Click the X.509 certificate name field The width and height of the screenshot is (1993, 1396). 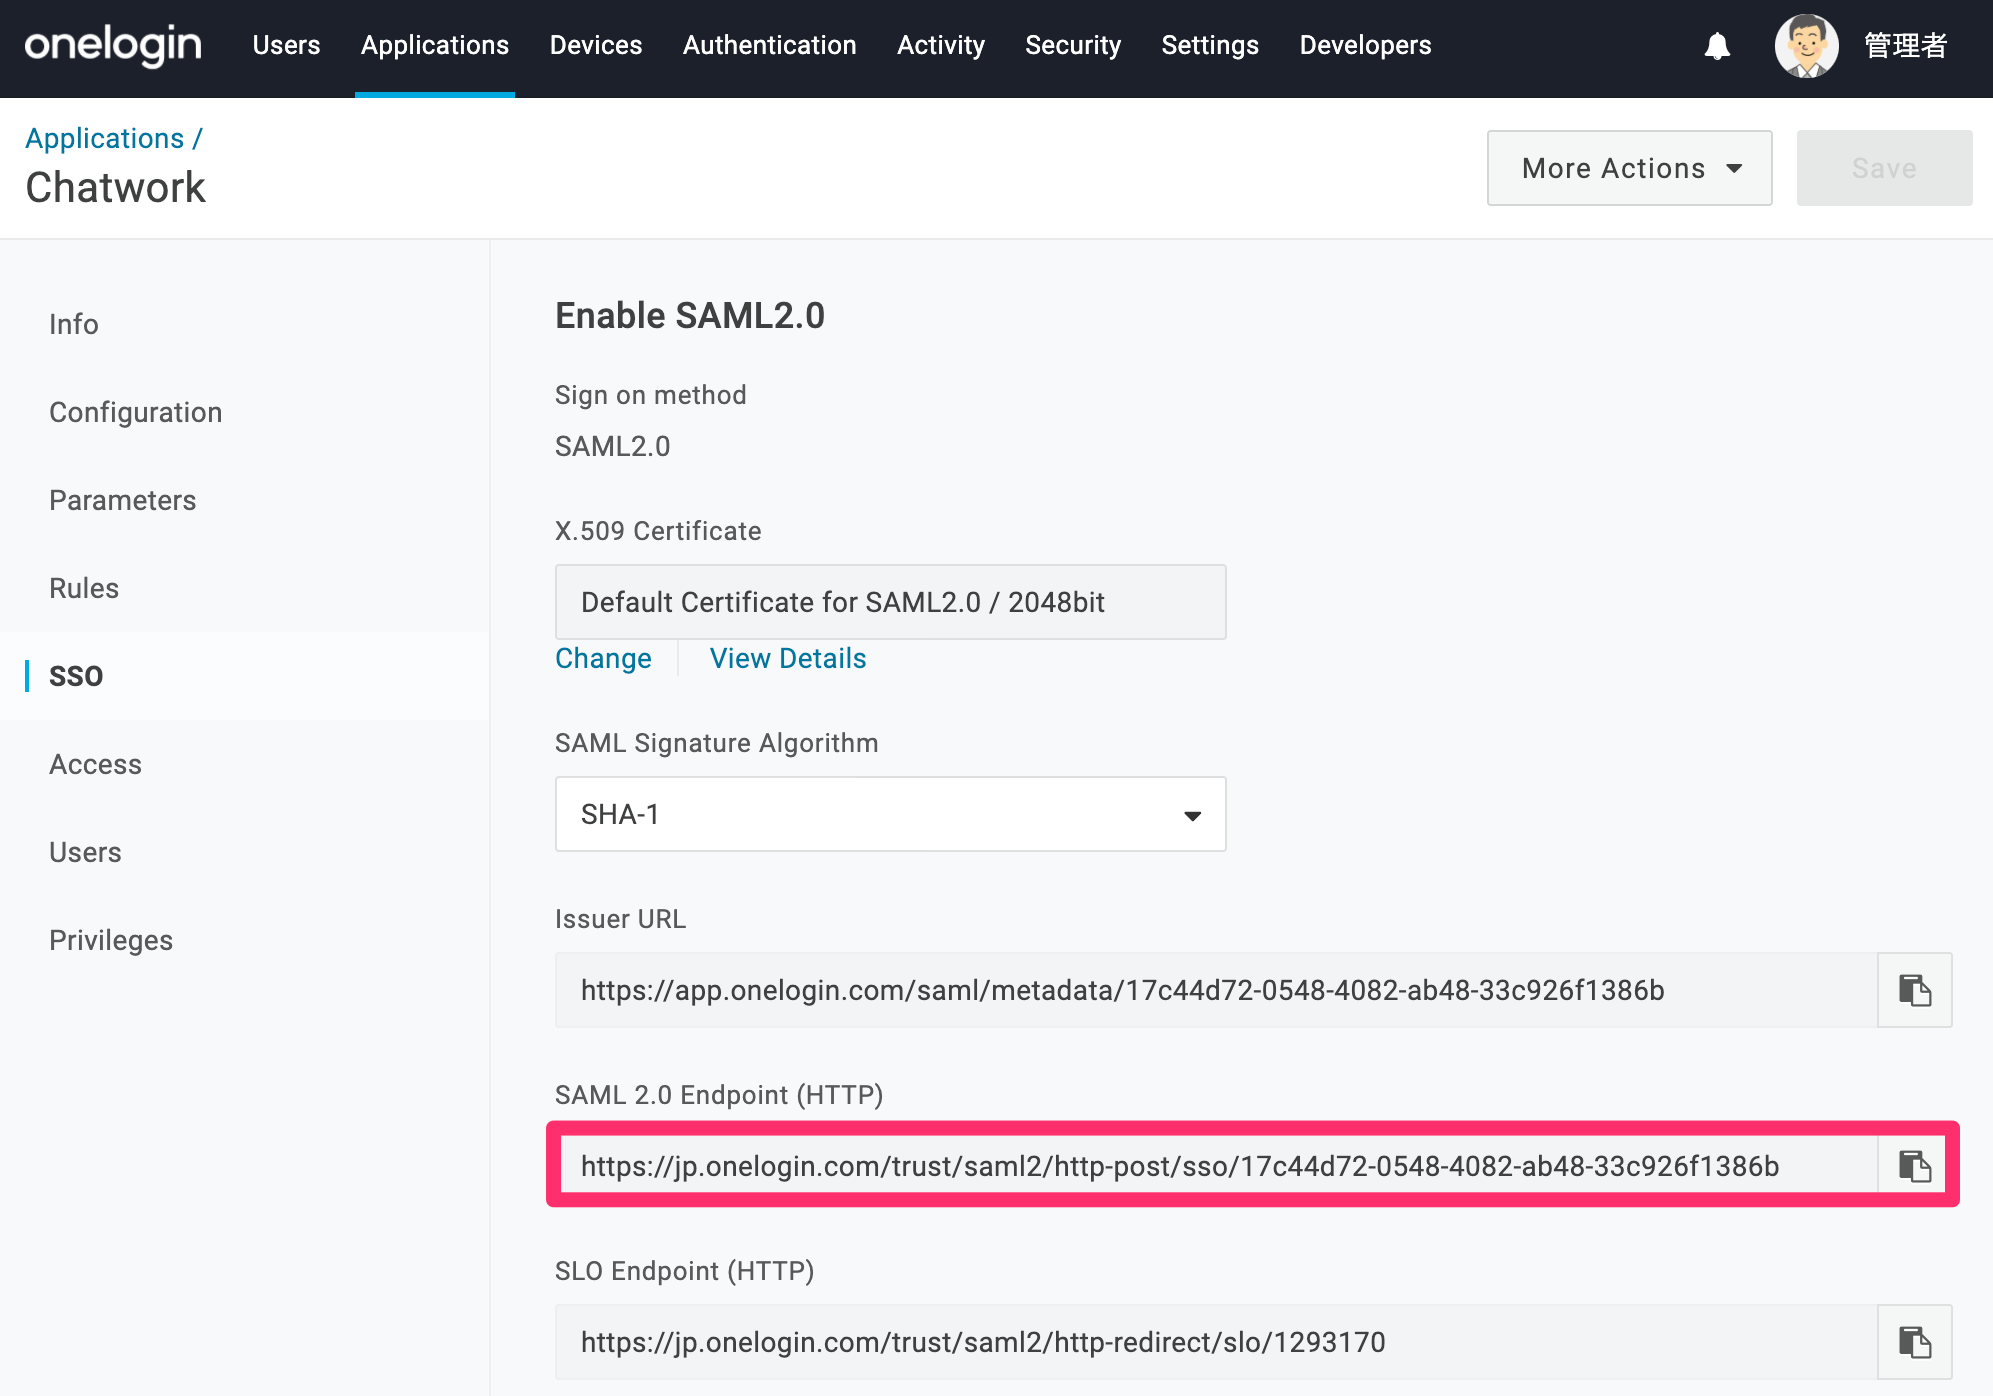pyautogui.click(x=890, y=602)
